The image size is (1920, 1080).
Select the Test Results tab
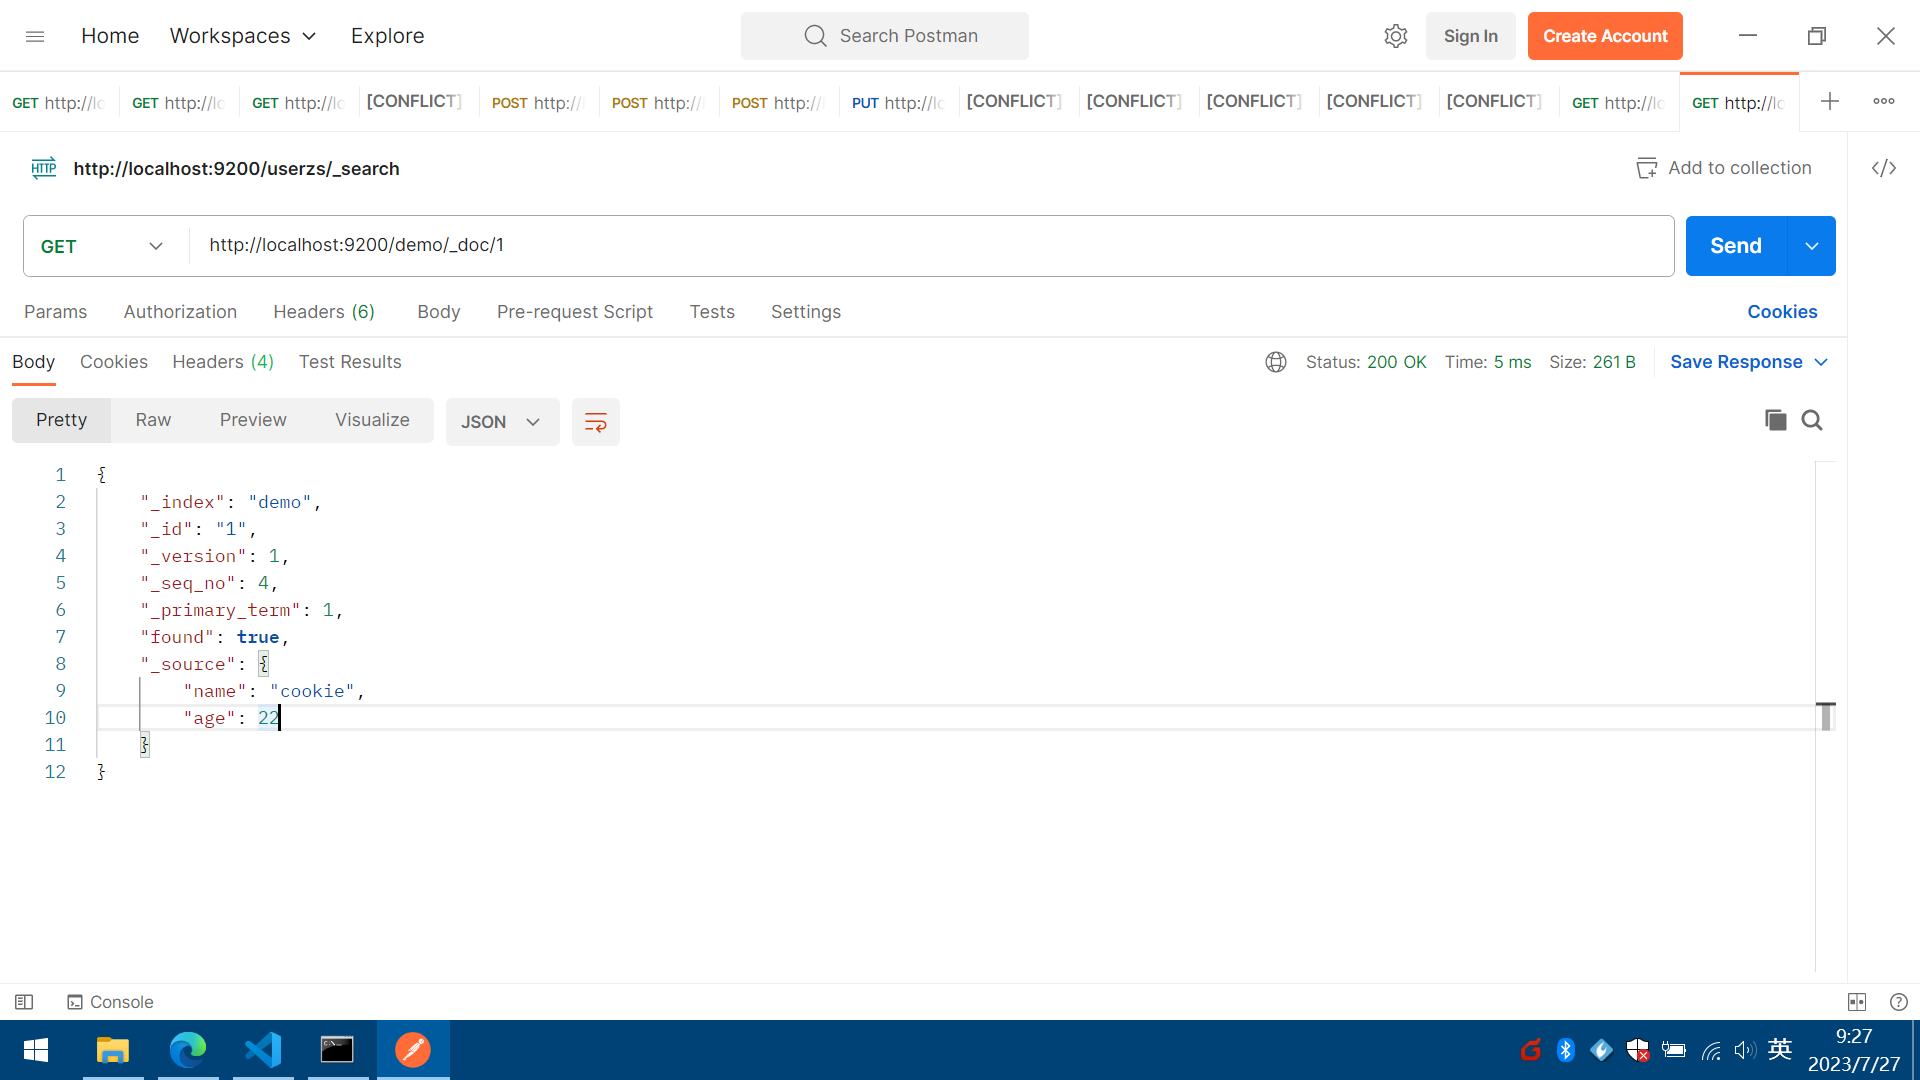pos(350,362)
